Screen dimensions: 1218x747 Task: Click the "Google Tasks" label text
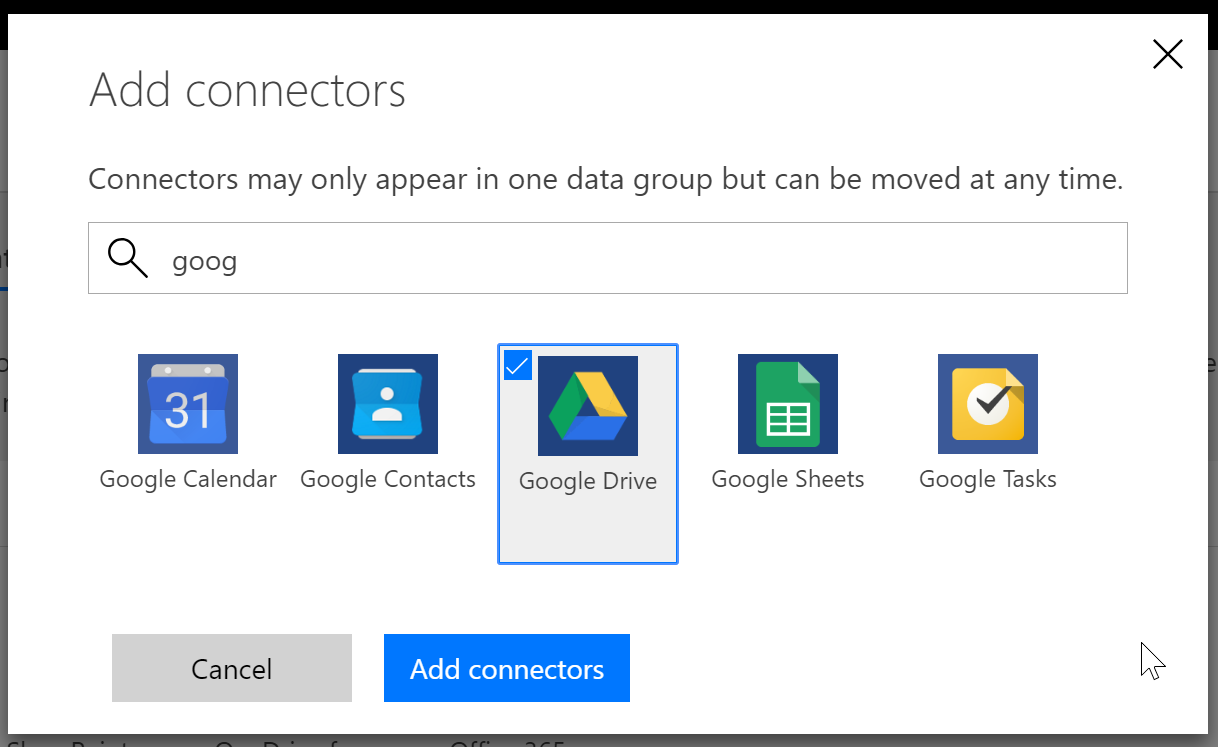988,479
